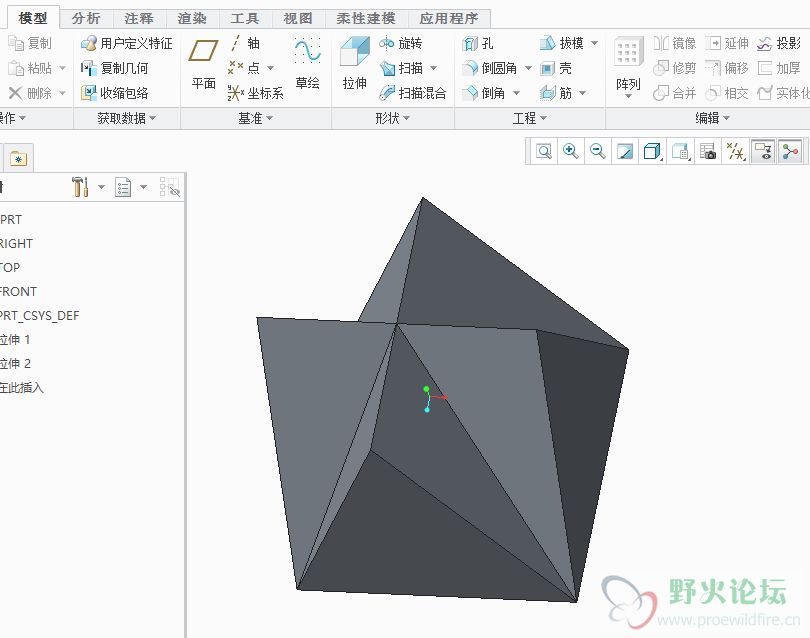This screenshot has height=638, width=810.
Task: Click the 投影 (Project) tool
Action: (x=778, y=43)
